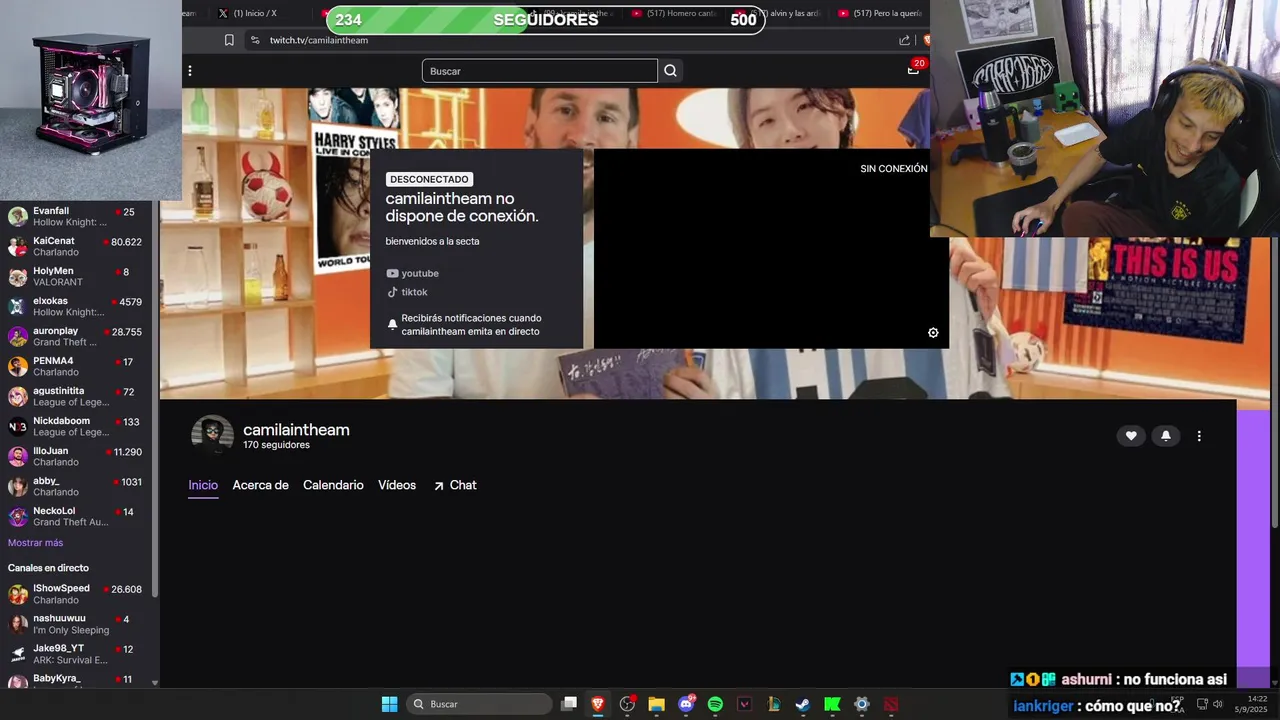The height and width of the screenshot is (720, 1280).
Task: View site information icon beside URL
Action: (x=255, y=40)
